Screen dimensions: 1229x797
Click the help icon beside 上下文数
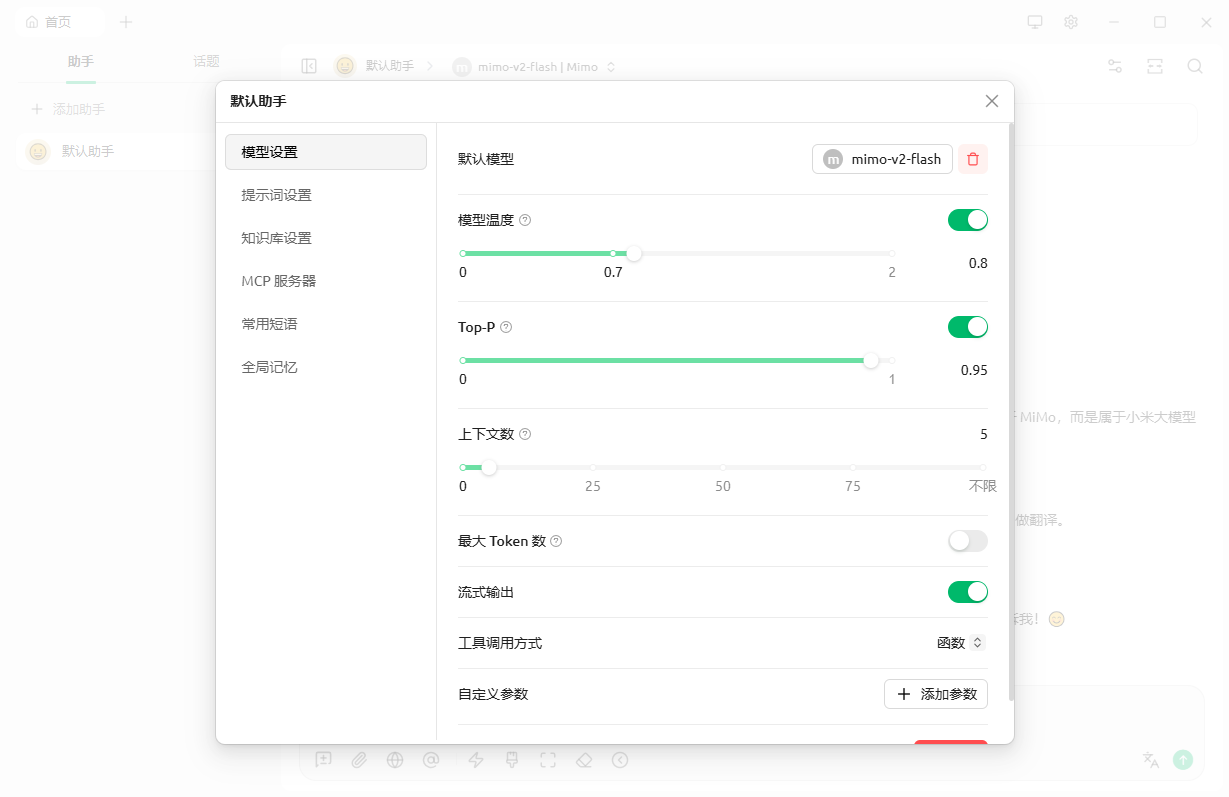[x=525, y=434]
